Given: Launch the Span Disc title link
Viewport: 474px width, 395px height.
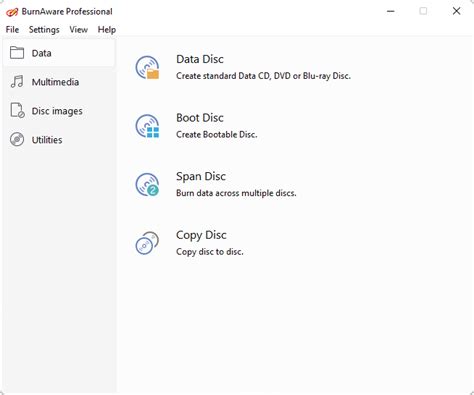Looking at the screenshot, I should [x=201, y=177].
